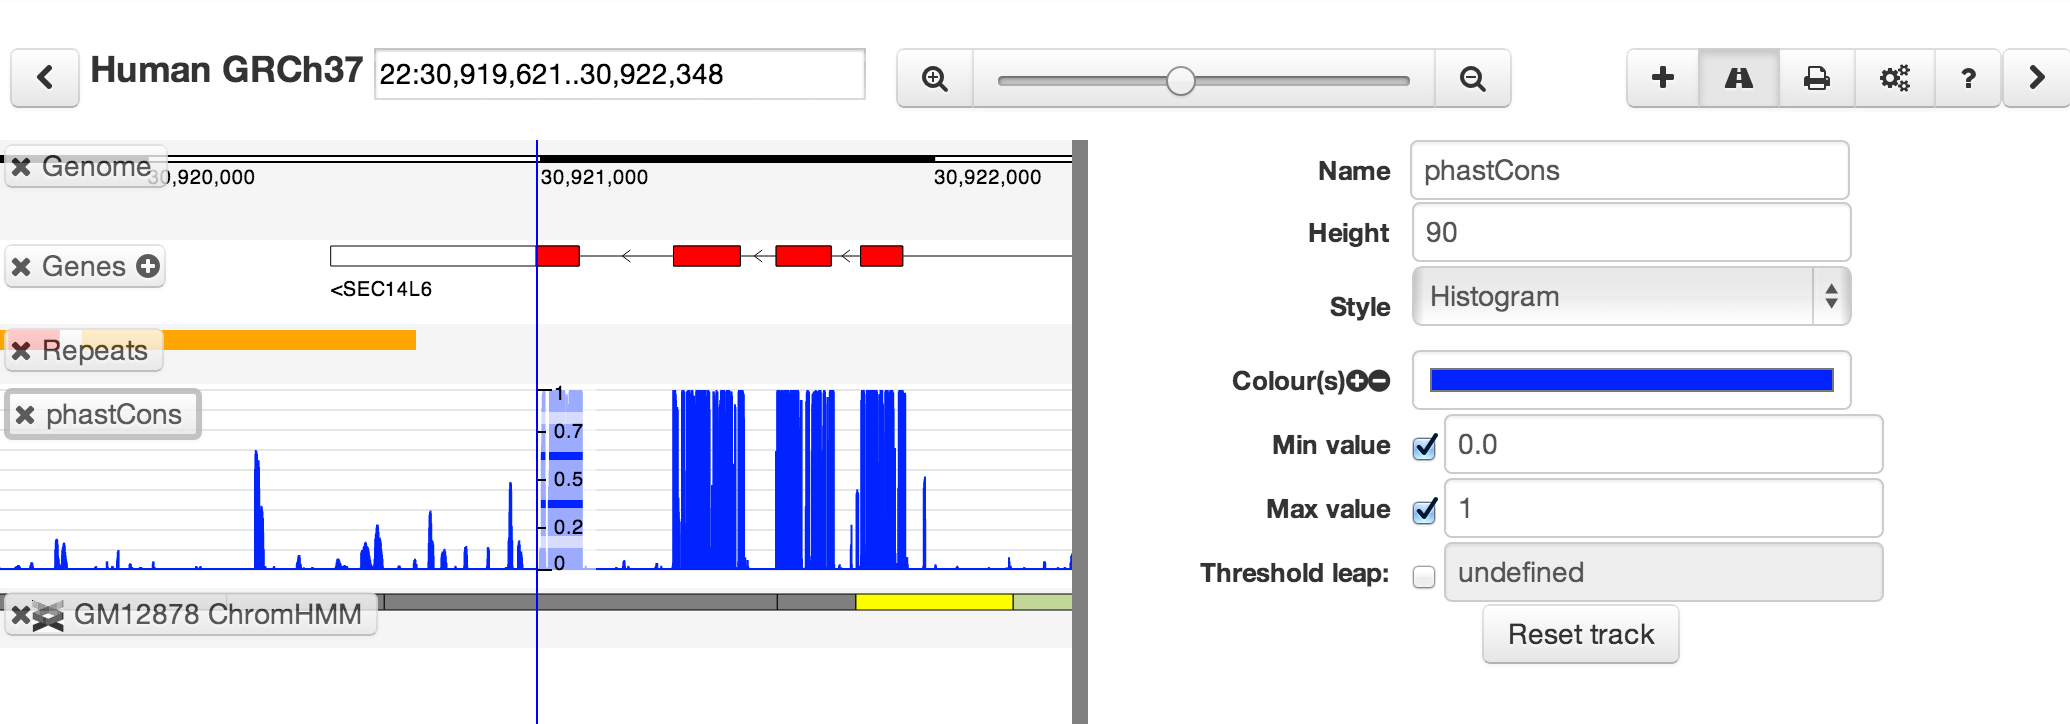Click the blue colour swatch
Image resolution: width=2070 pixels, height=724 pixels.
[1631, 380]
